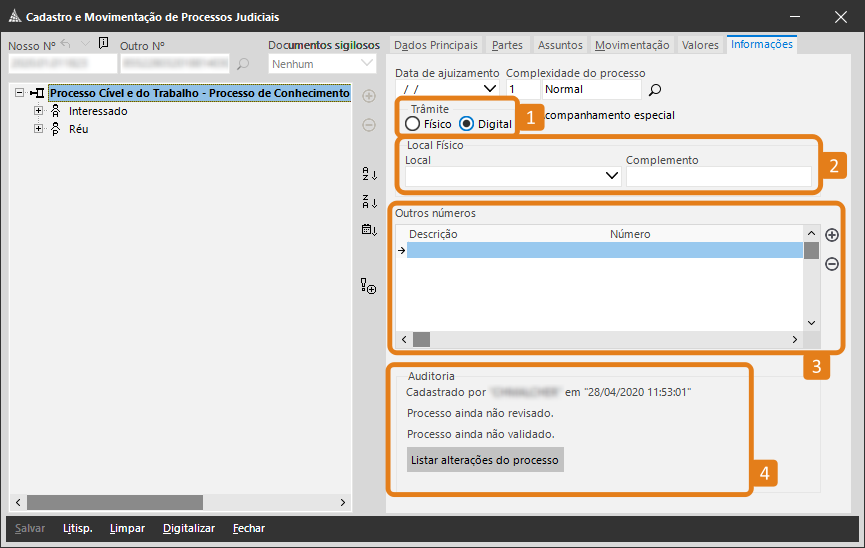Screen dimensions: 865x548
Task: Click the A-Z ascending sort icon
Action: click(x=369, y=174)
